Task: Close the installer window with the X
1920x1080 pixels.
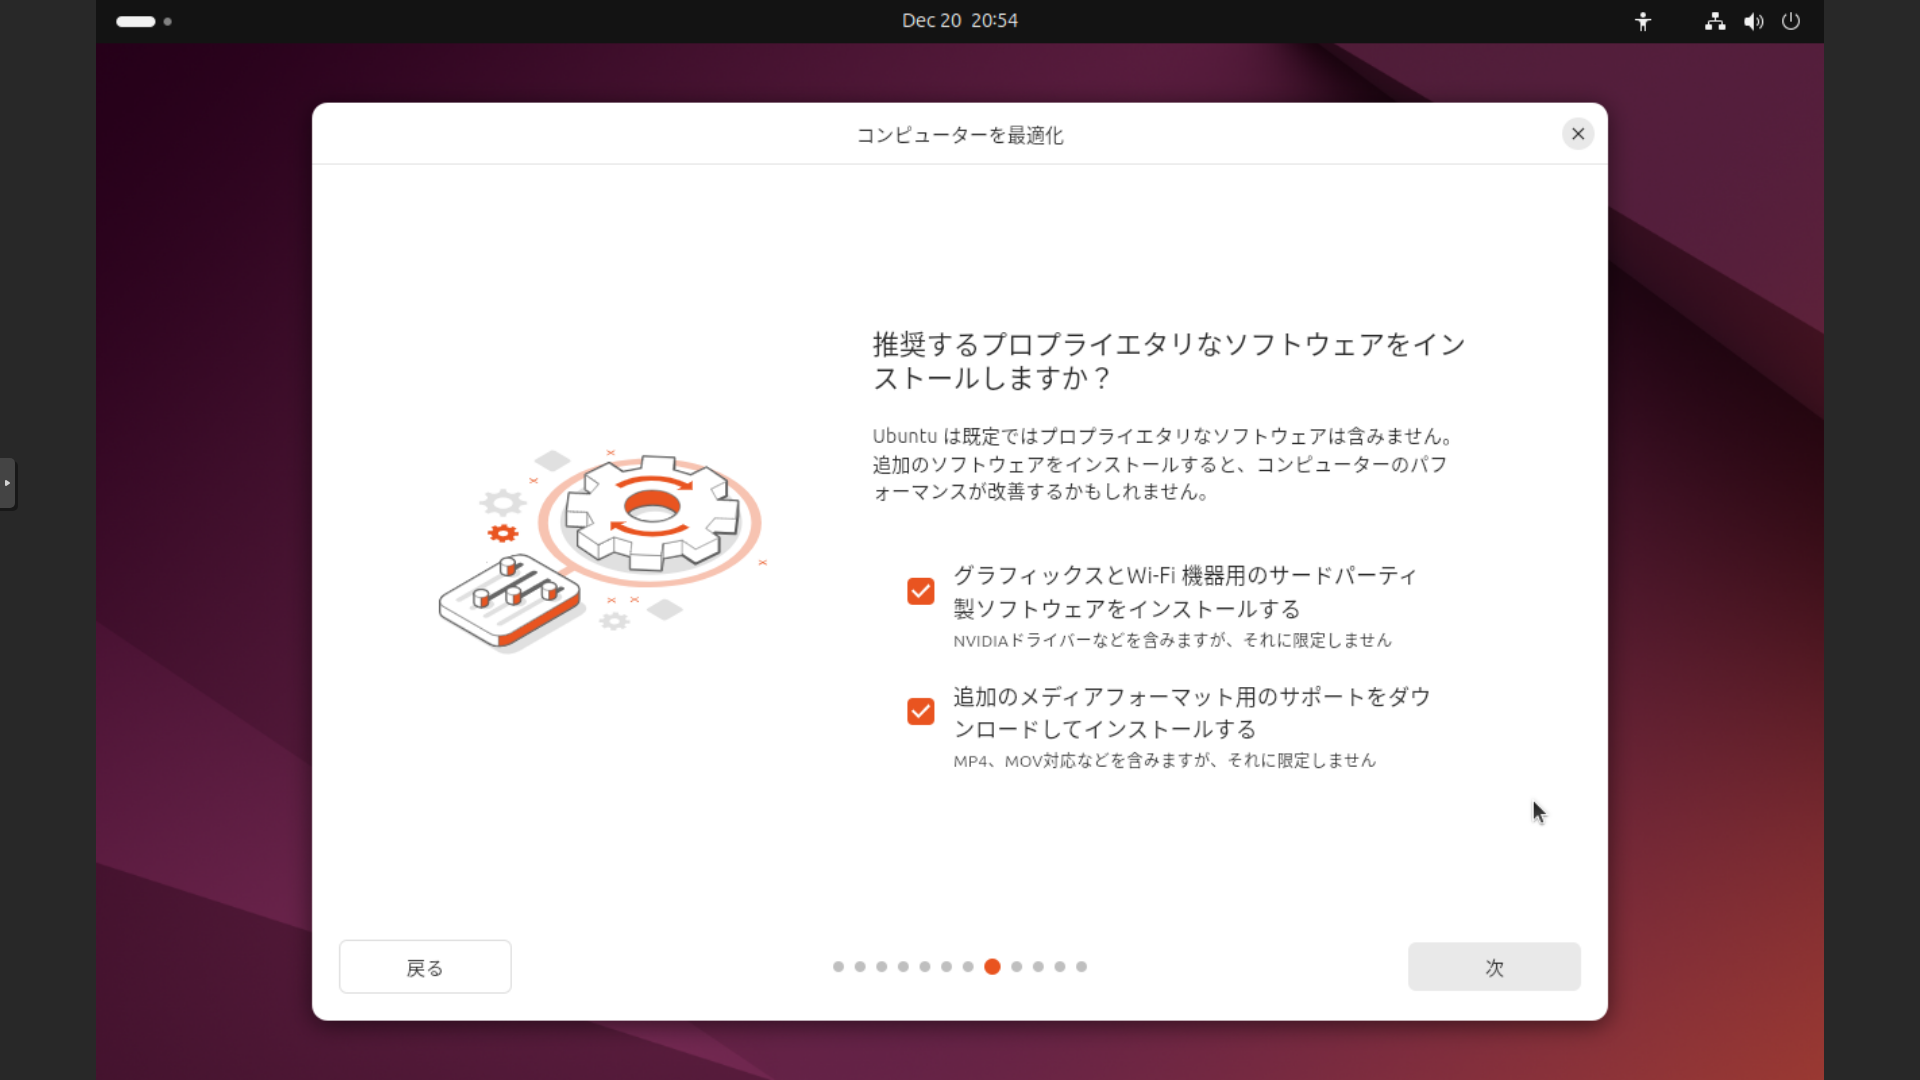Action: (x=1578, y=134)
